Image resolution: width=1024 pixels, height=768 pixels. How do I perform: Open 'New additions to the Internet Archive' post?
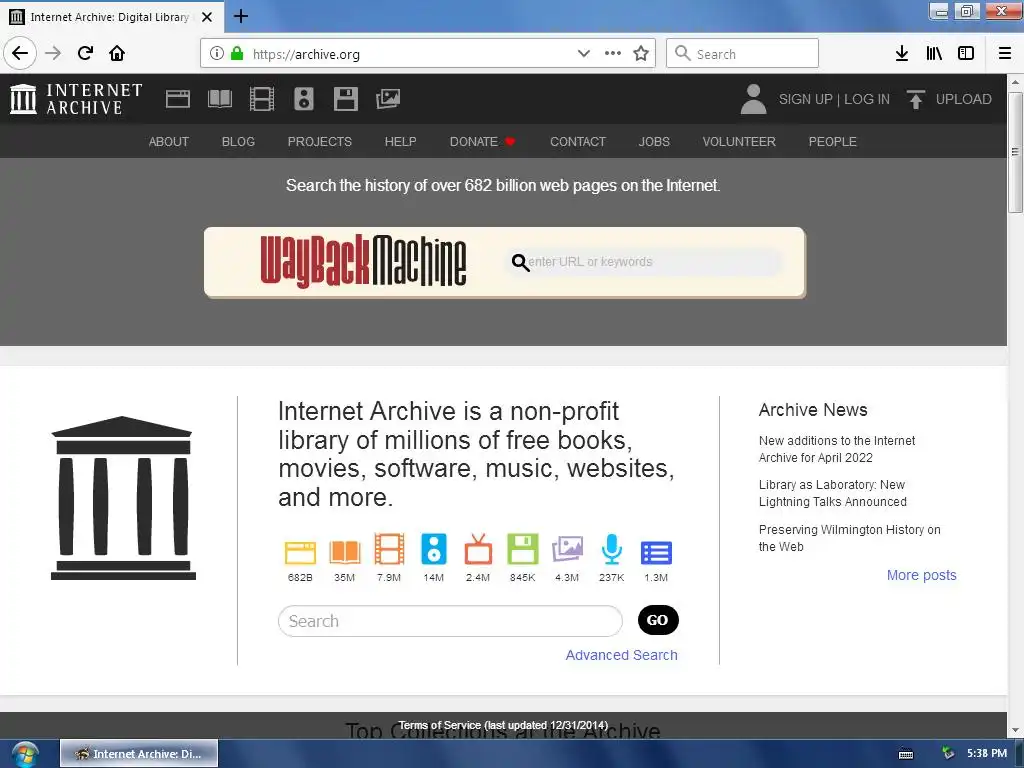point(837,449)
